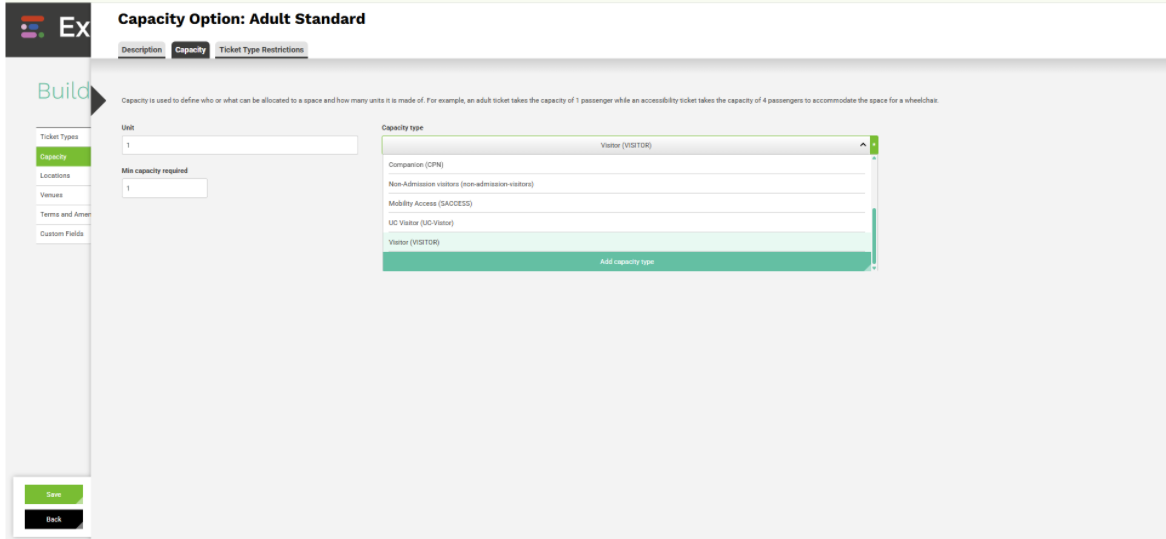Viewport: 1166px width, 539px height.
Task: Collapse the Capacity type dropdown
Action: click(x=626, y=145)
